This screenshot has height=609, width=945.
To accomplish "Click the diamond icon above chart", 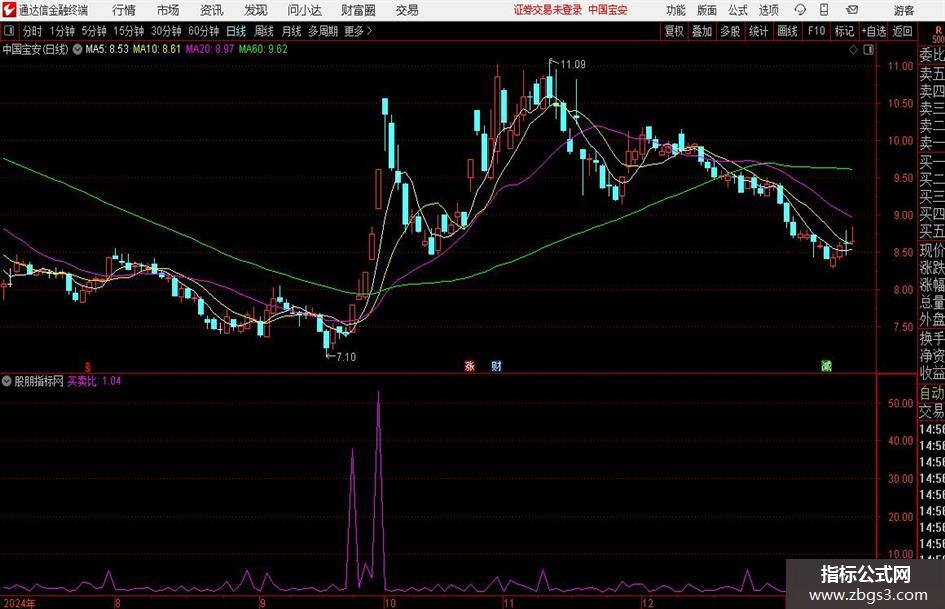I will [853, 50].
